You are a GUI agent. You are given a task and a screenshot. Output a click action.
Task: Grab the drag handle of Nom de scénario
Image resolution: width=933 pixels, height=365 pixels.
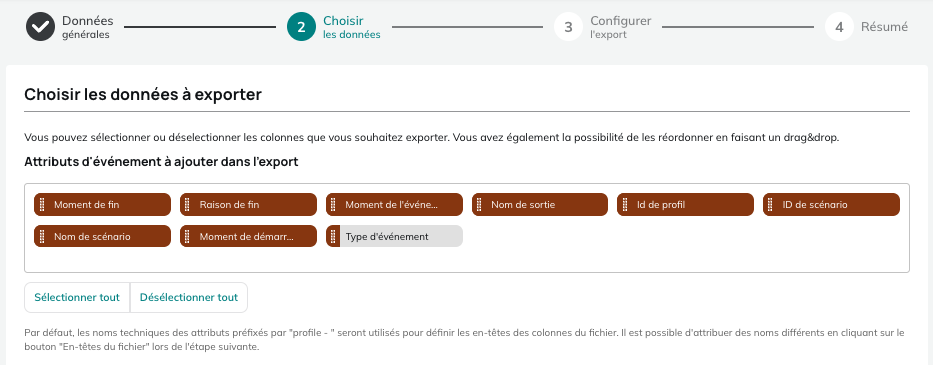[42, 236]
